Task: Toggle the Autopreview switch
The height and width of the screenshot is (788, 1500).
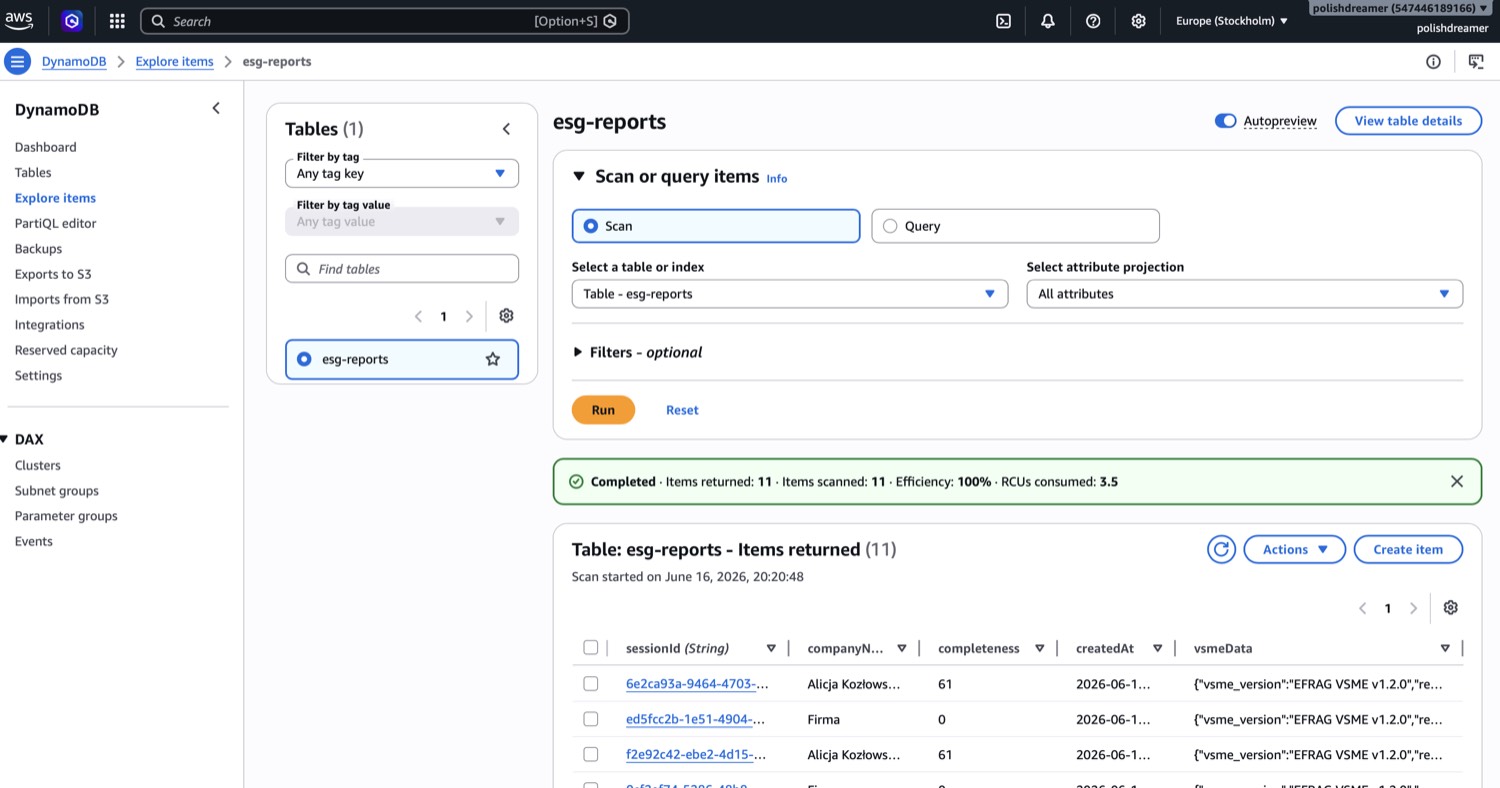Action: [1225, 121]
